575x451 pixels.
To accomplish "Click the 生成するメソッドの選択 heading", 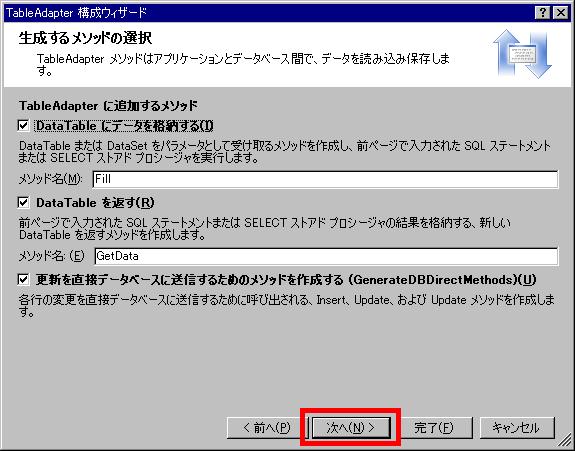I will (x=85, y=38).
